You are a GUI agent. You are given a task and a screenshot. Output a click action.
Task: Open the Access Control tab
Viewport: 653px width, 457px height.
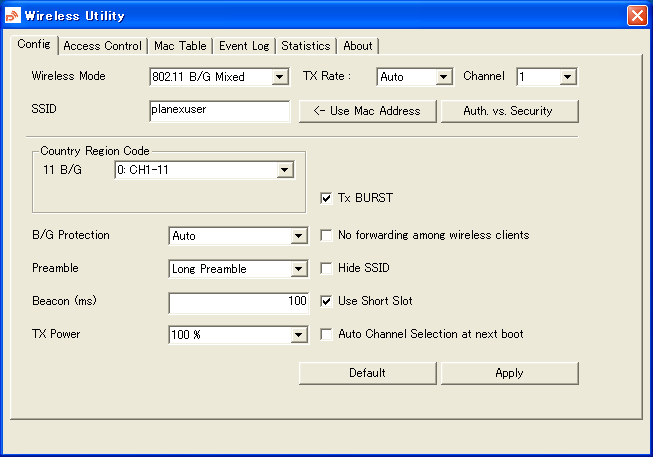click(102, 46)
